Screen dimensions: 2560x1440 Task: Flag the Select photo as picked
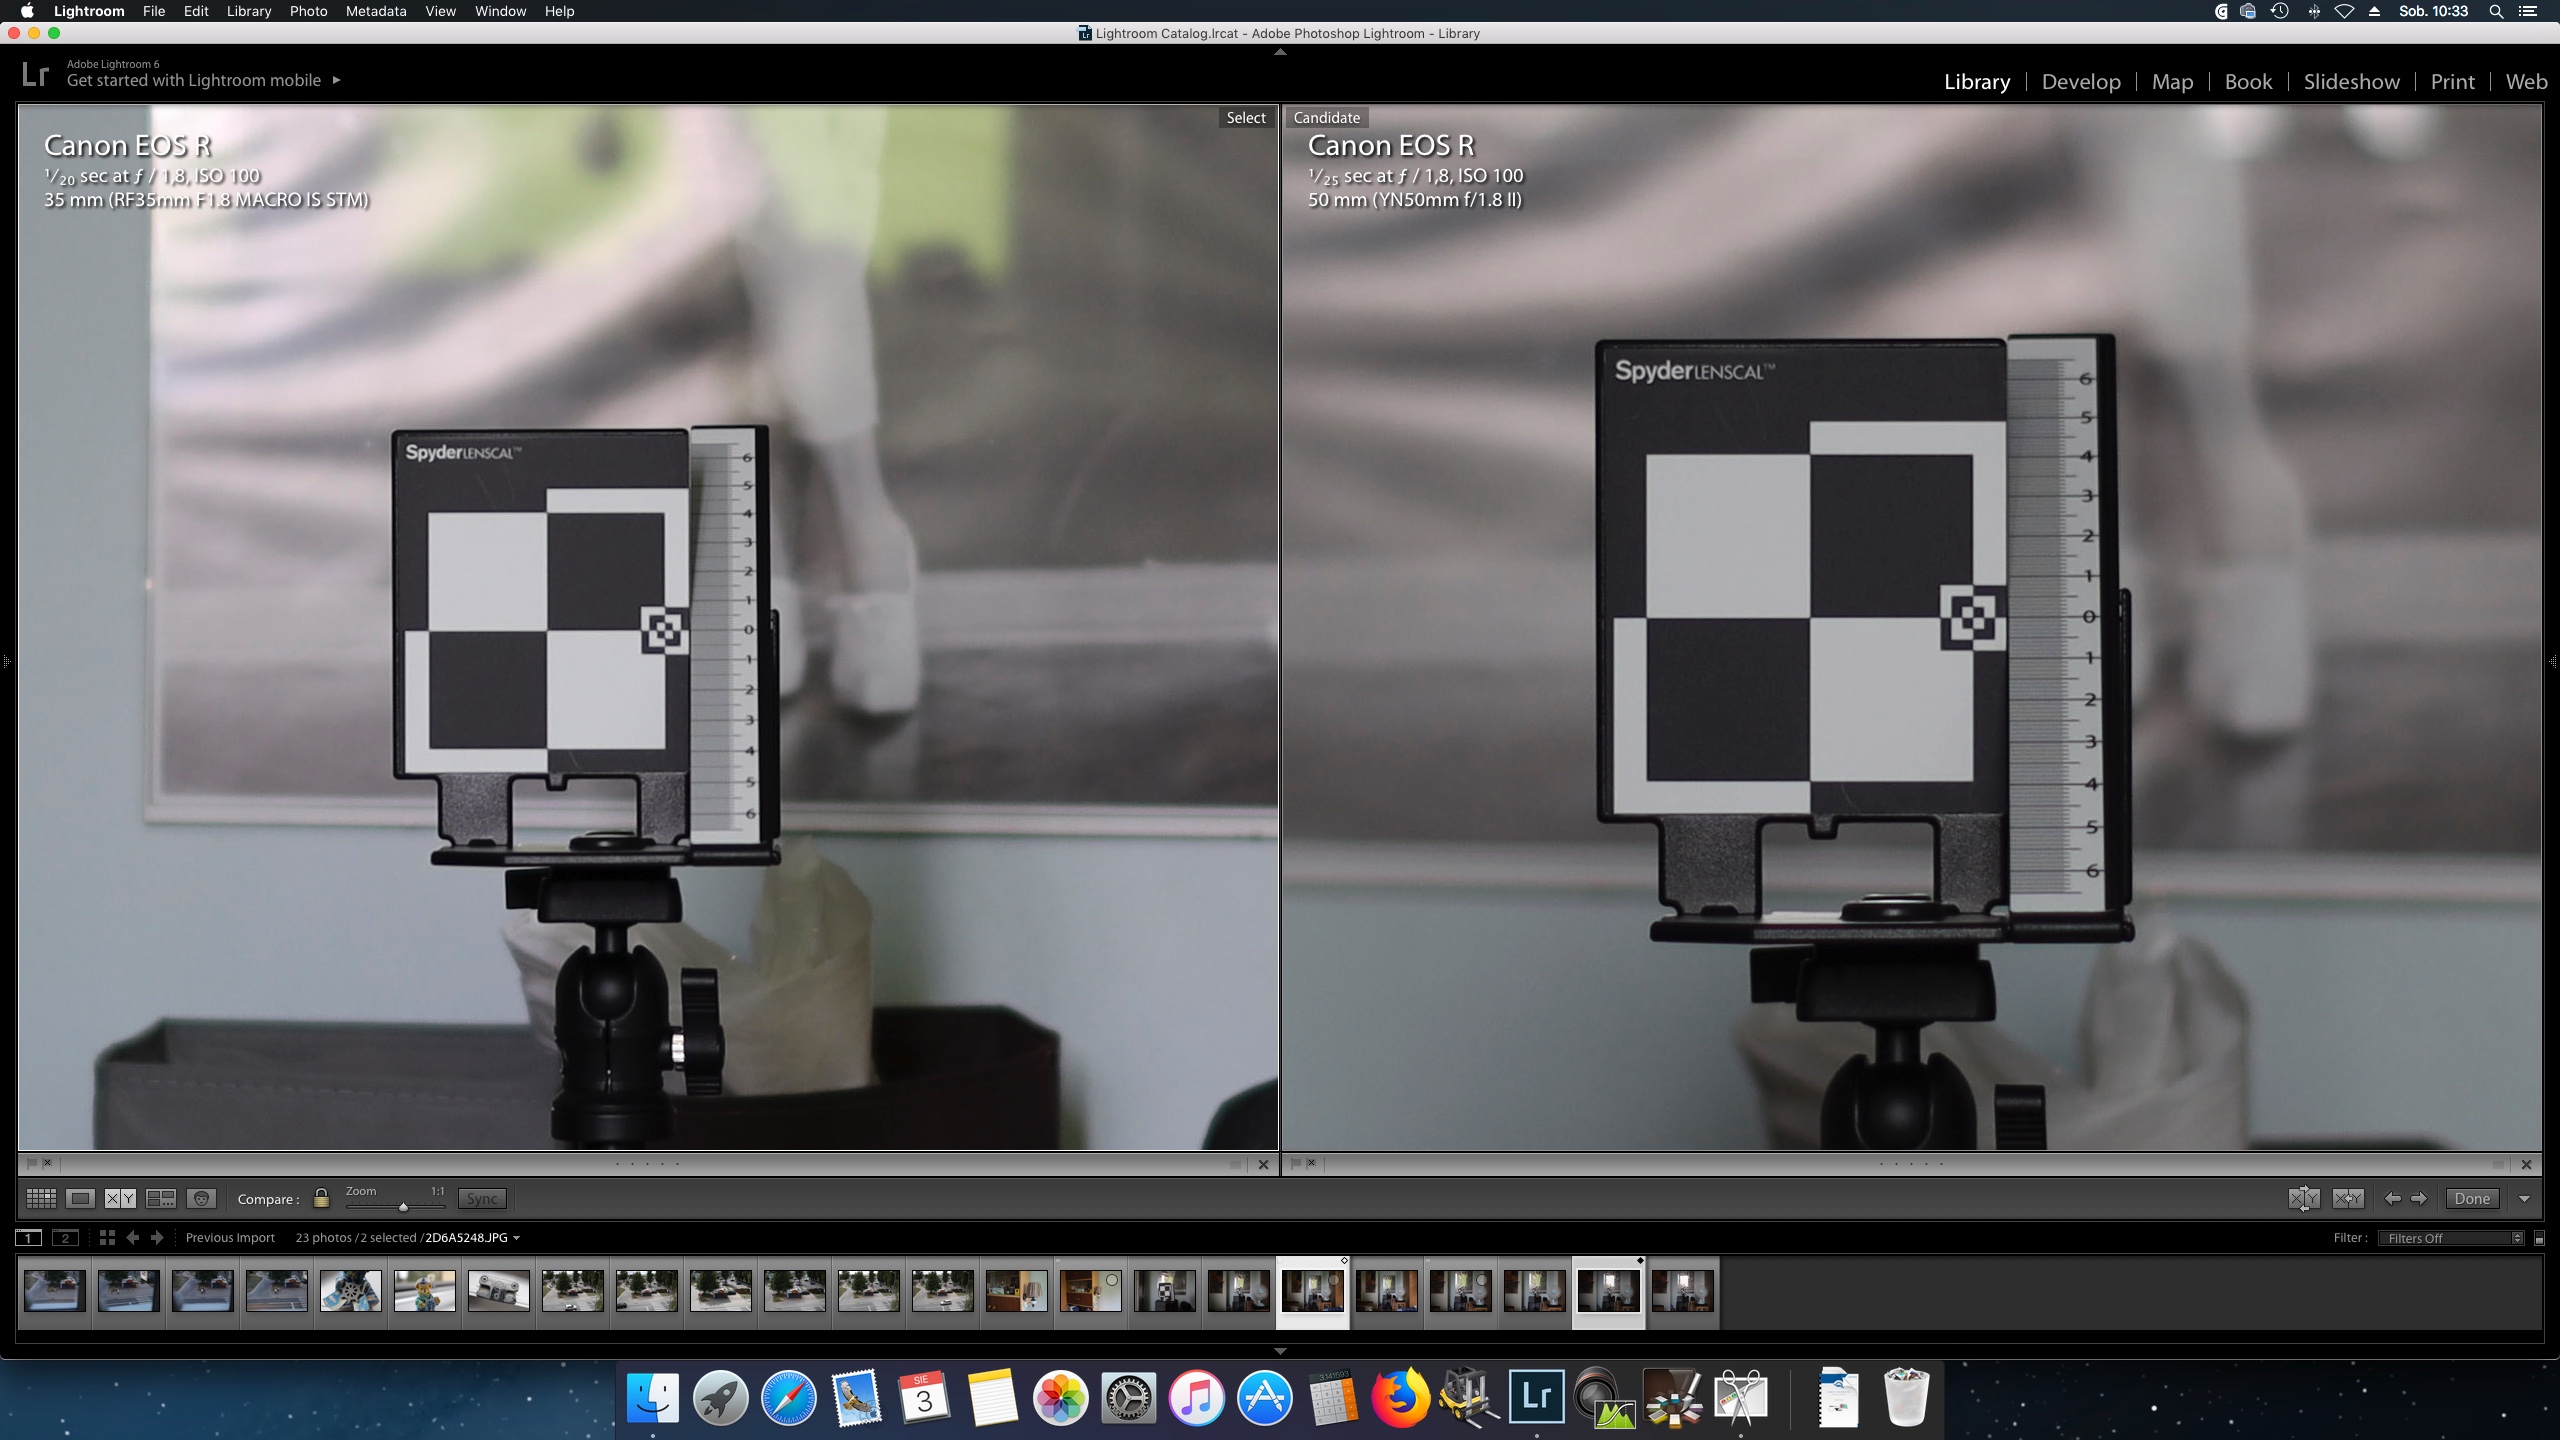32,1164
